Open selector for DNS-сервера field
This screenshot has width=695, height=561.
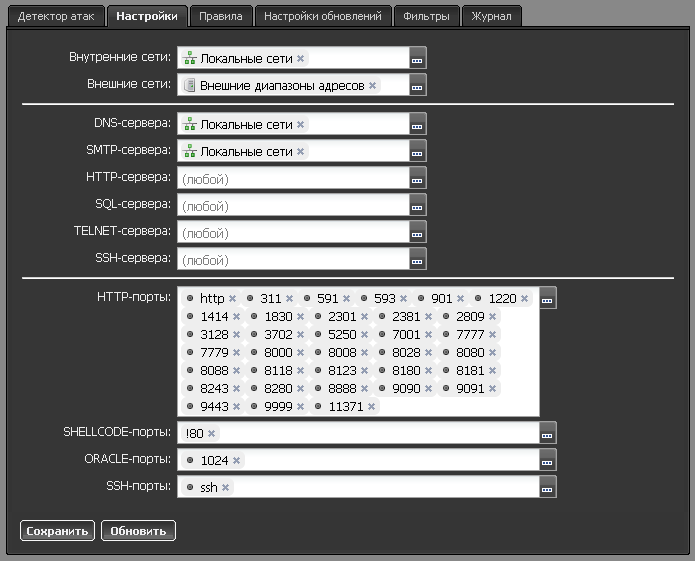(x=418, y=126)
